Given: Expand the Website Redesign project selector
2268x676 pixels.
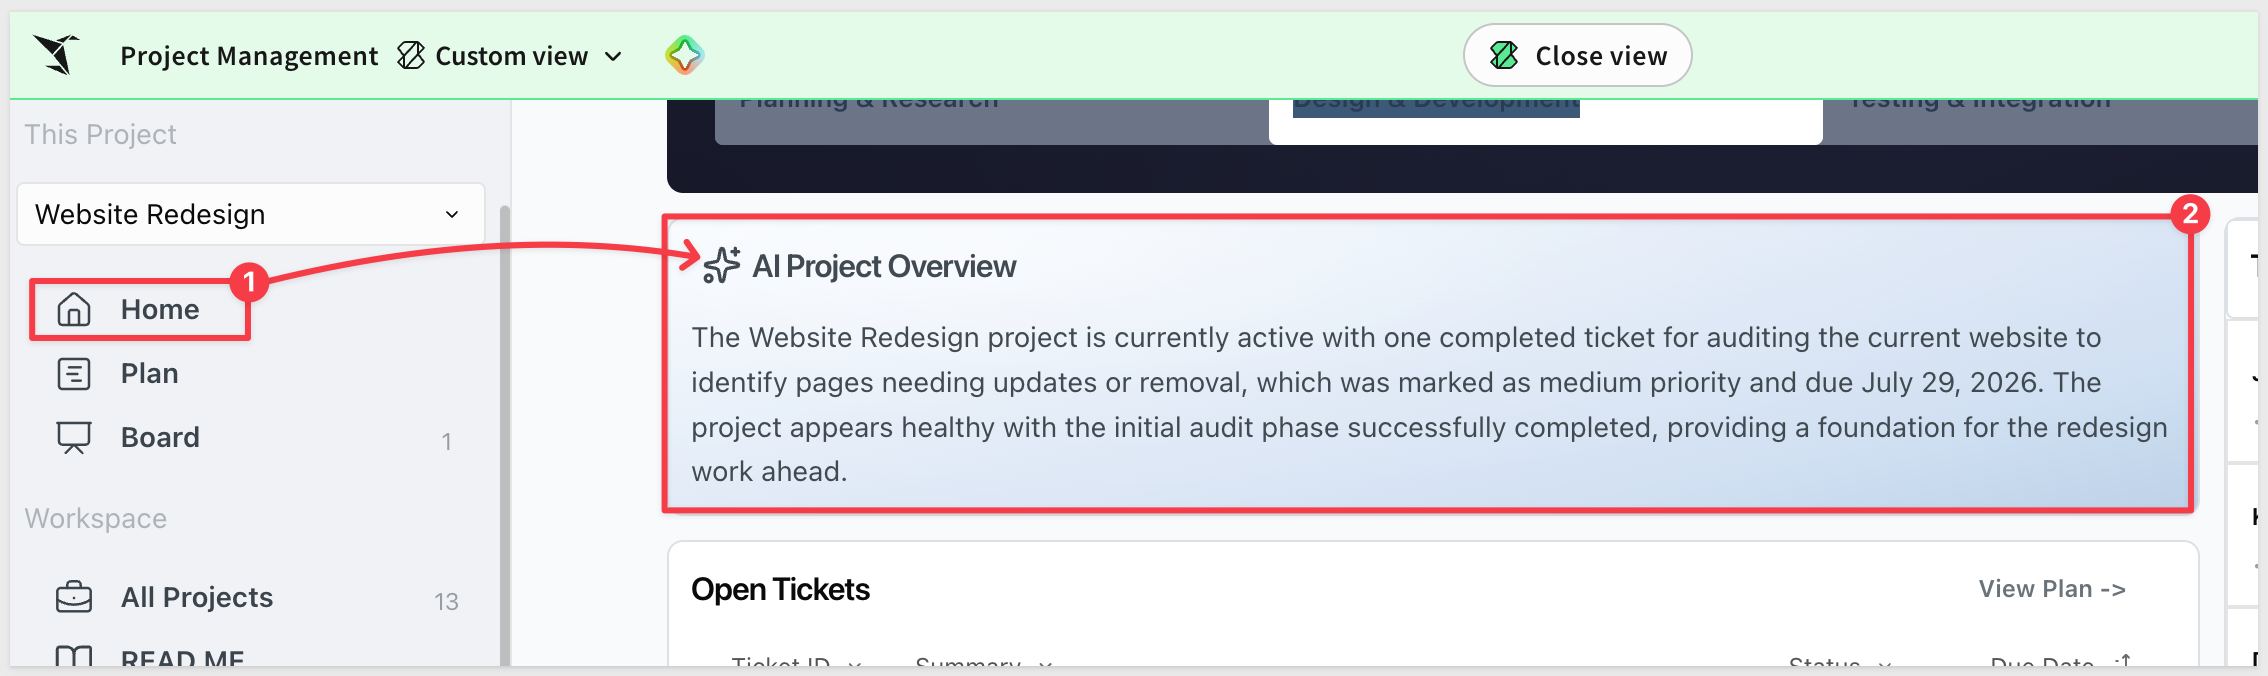Looking at the screenshot, I should coord(251,214).
